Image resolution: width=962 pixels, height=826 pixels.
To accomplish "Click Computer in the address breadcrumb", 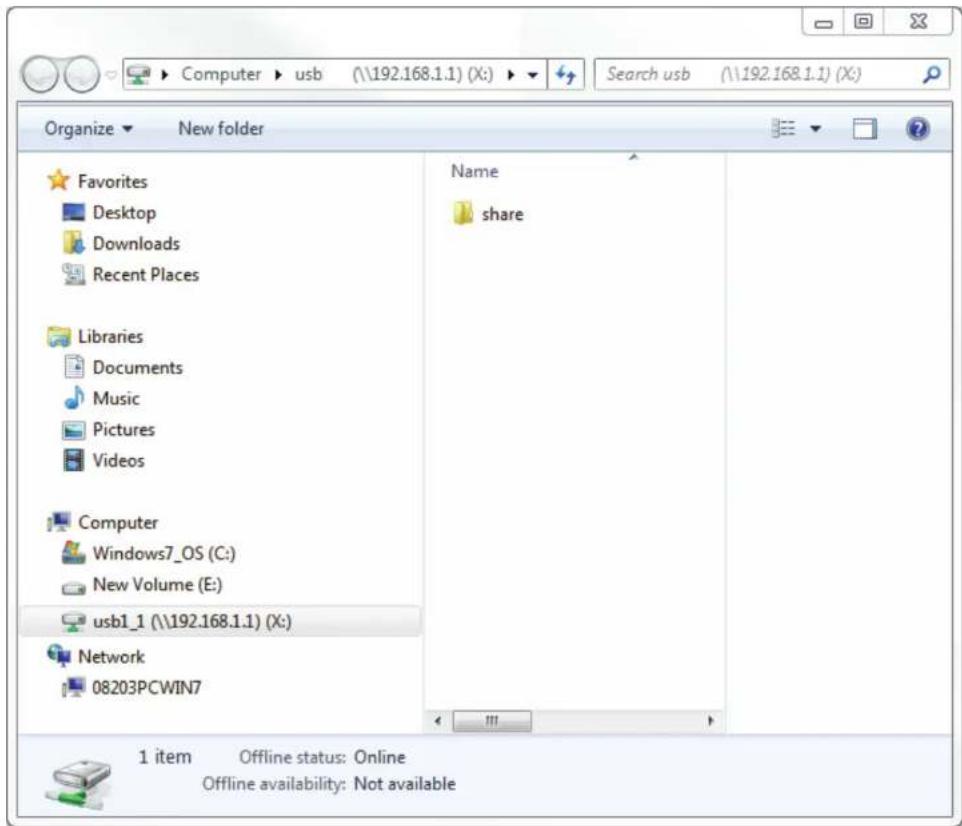I will (221, 74).
